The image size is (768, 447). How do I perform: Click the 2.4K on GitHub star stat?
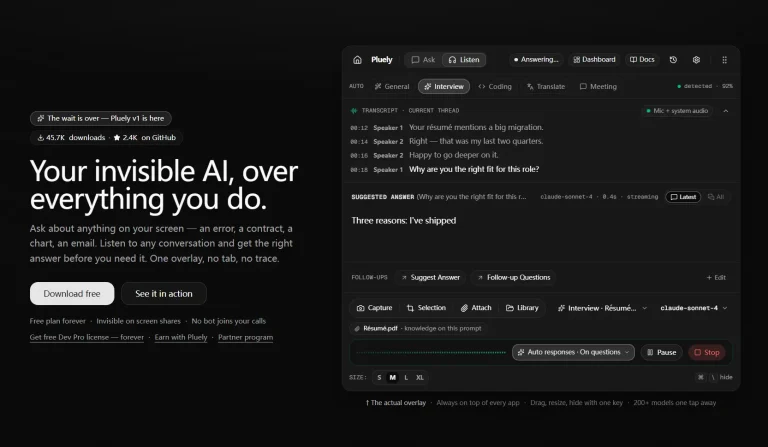[x=144, y=138]
